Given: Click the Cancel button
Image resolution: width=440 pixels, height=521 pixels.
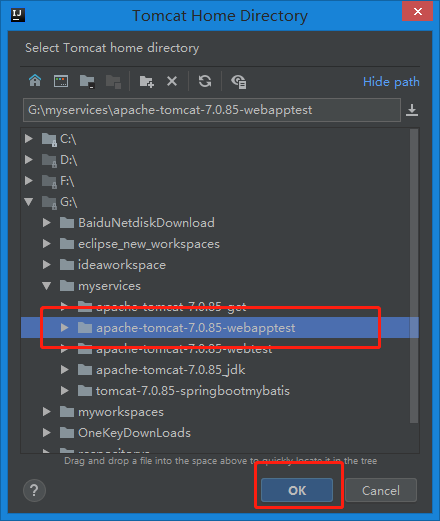Looking at the screenshot, I should click(381, 490).
